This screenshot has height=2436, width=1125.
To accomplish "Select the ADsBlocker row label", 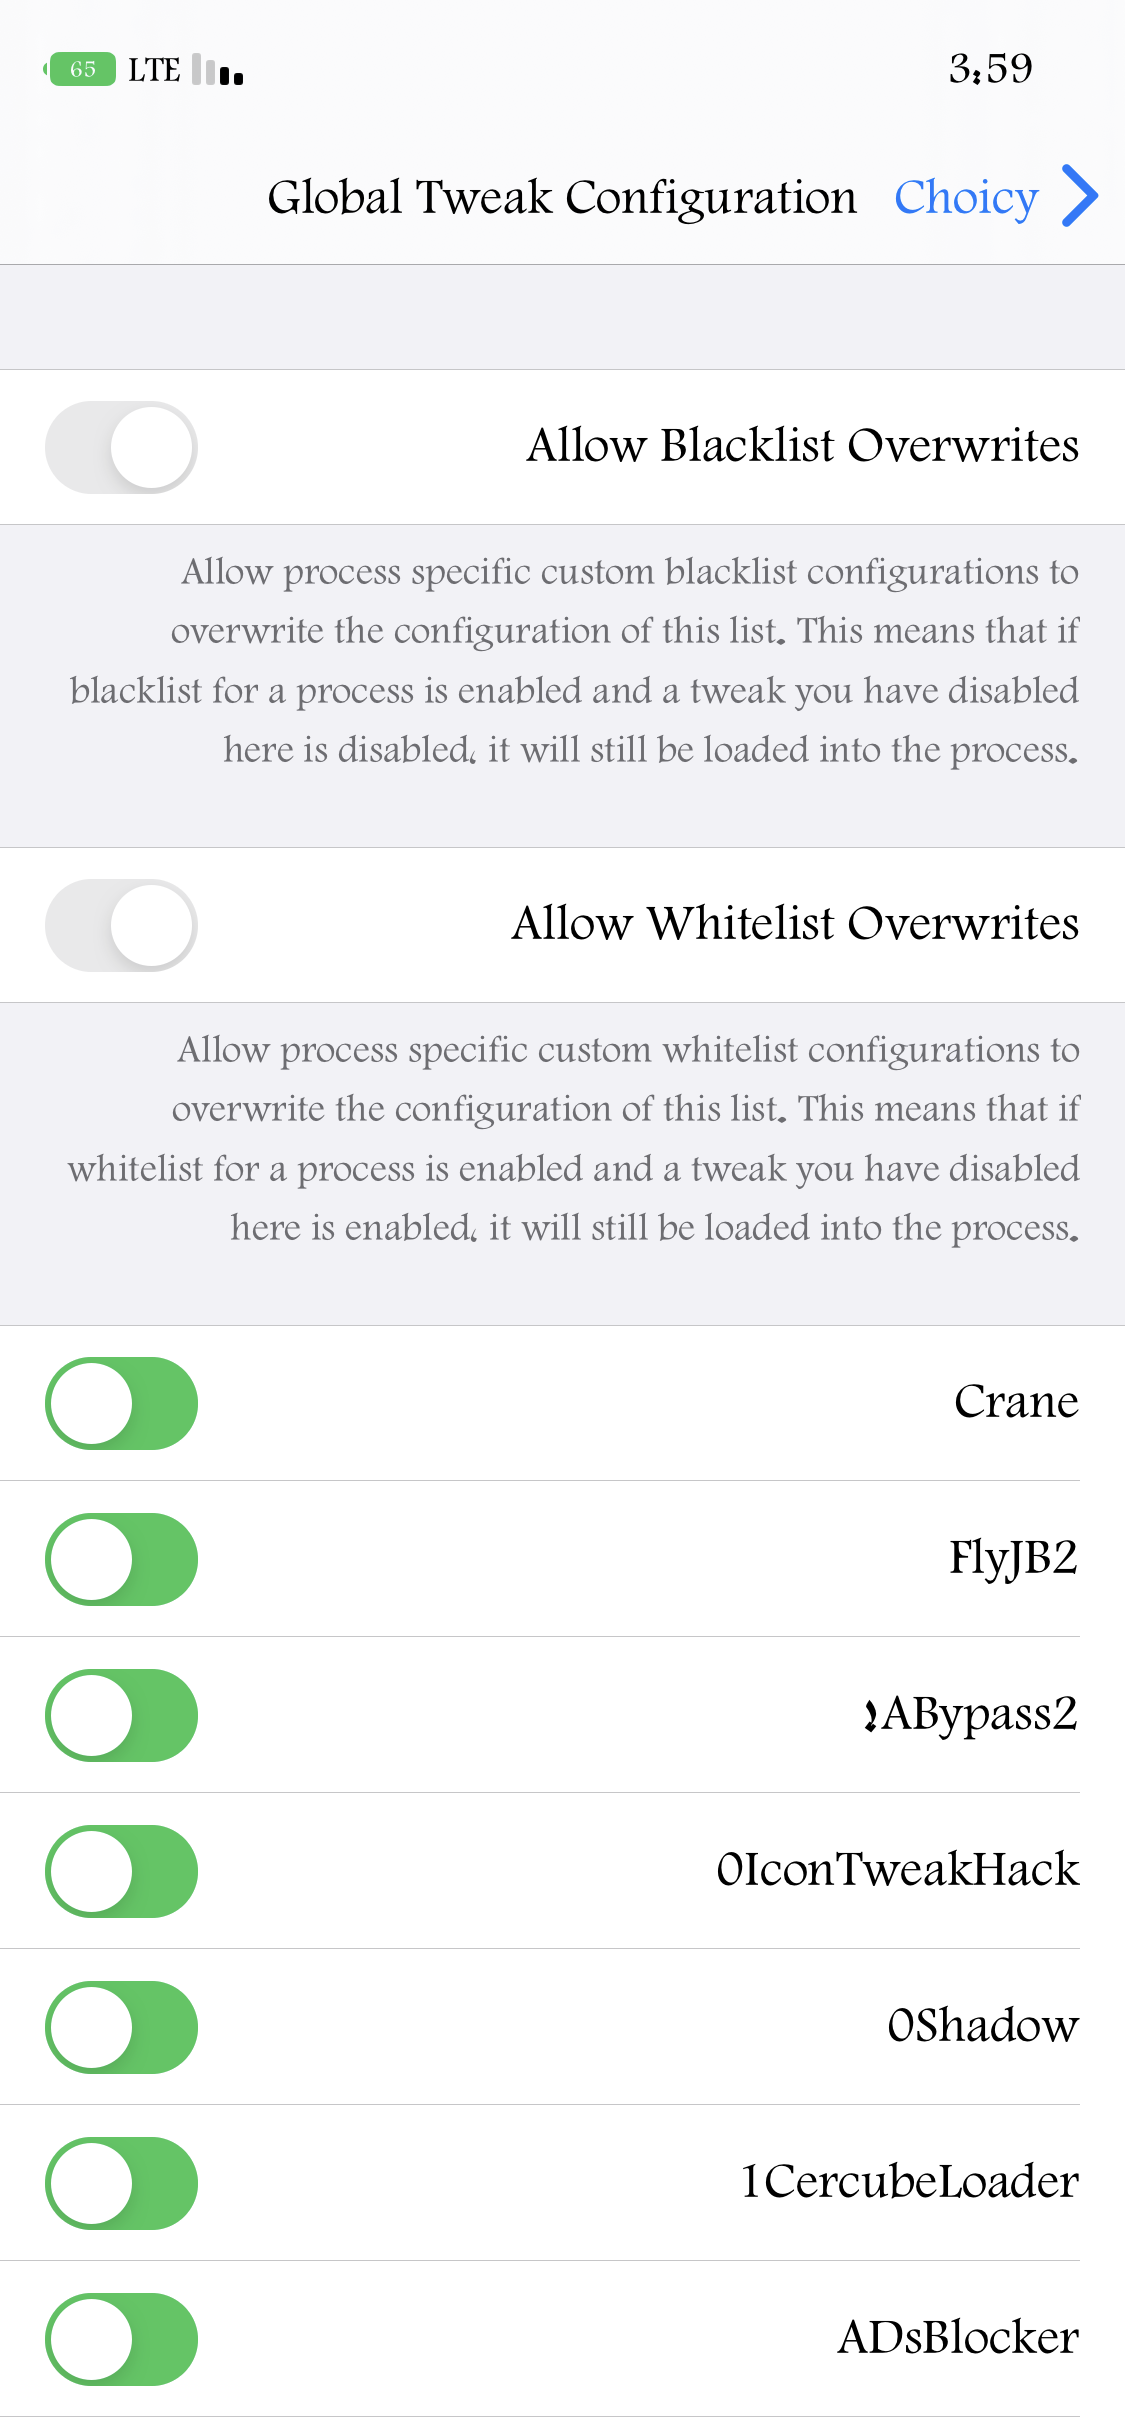I will pyautogui.click(x=958, y=2338).
